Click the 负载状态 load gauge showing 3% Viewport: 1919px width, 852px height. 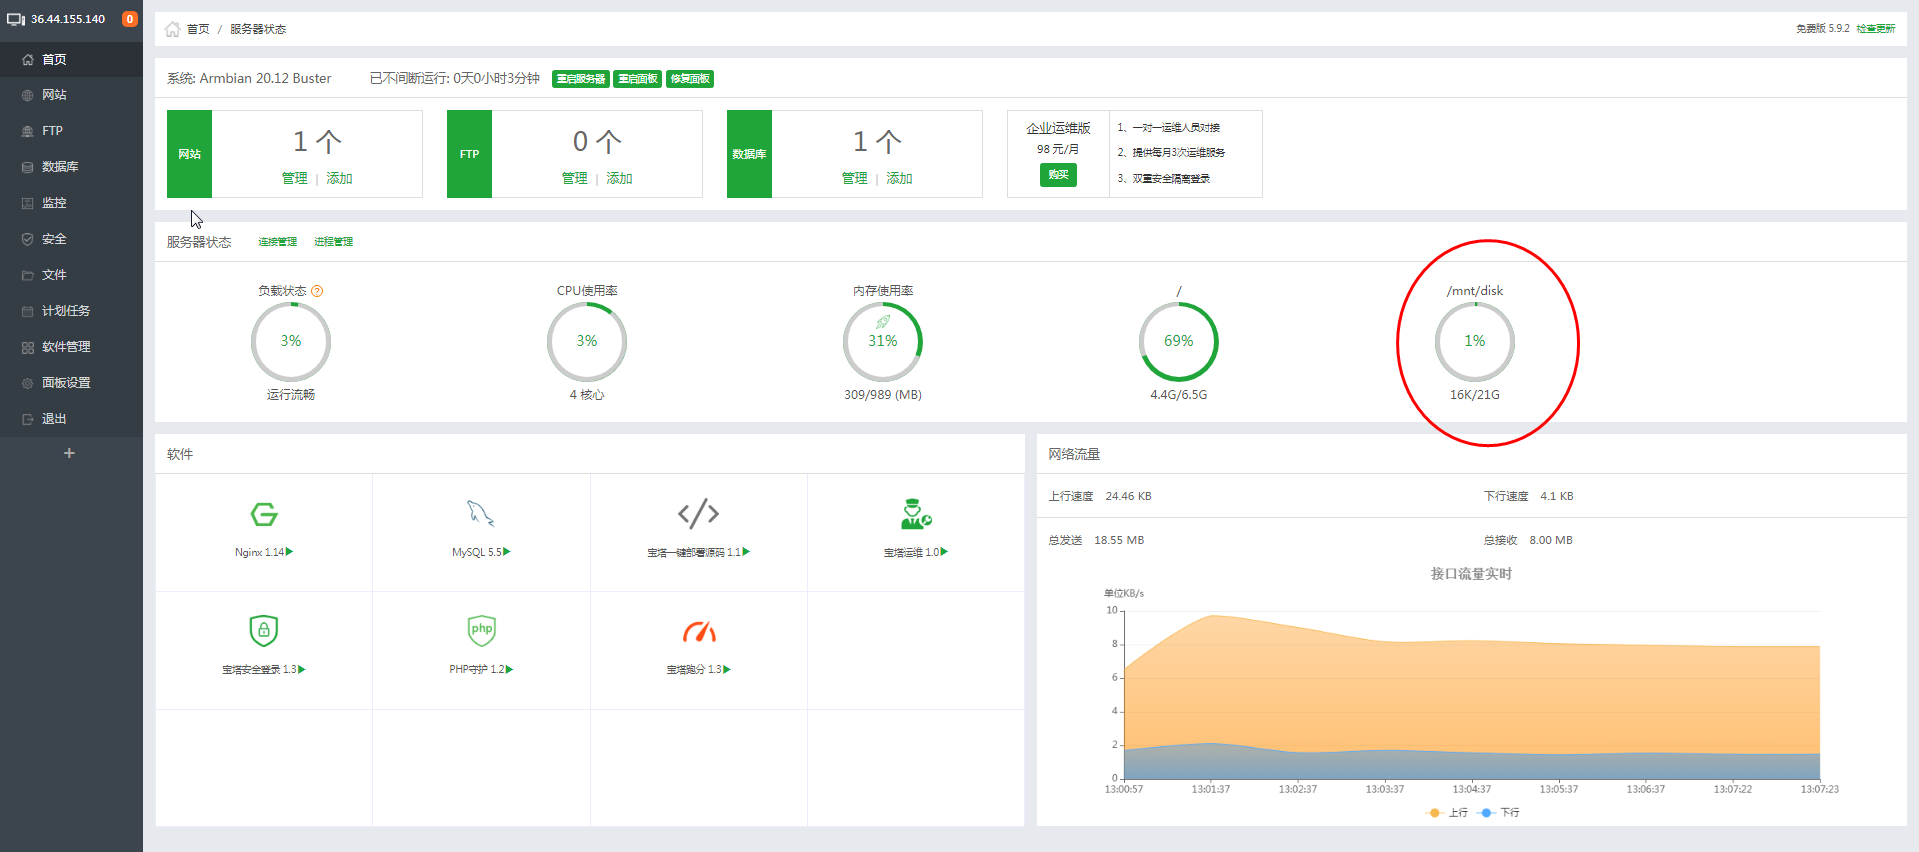pyautogui.click(x=291, y=341)
